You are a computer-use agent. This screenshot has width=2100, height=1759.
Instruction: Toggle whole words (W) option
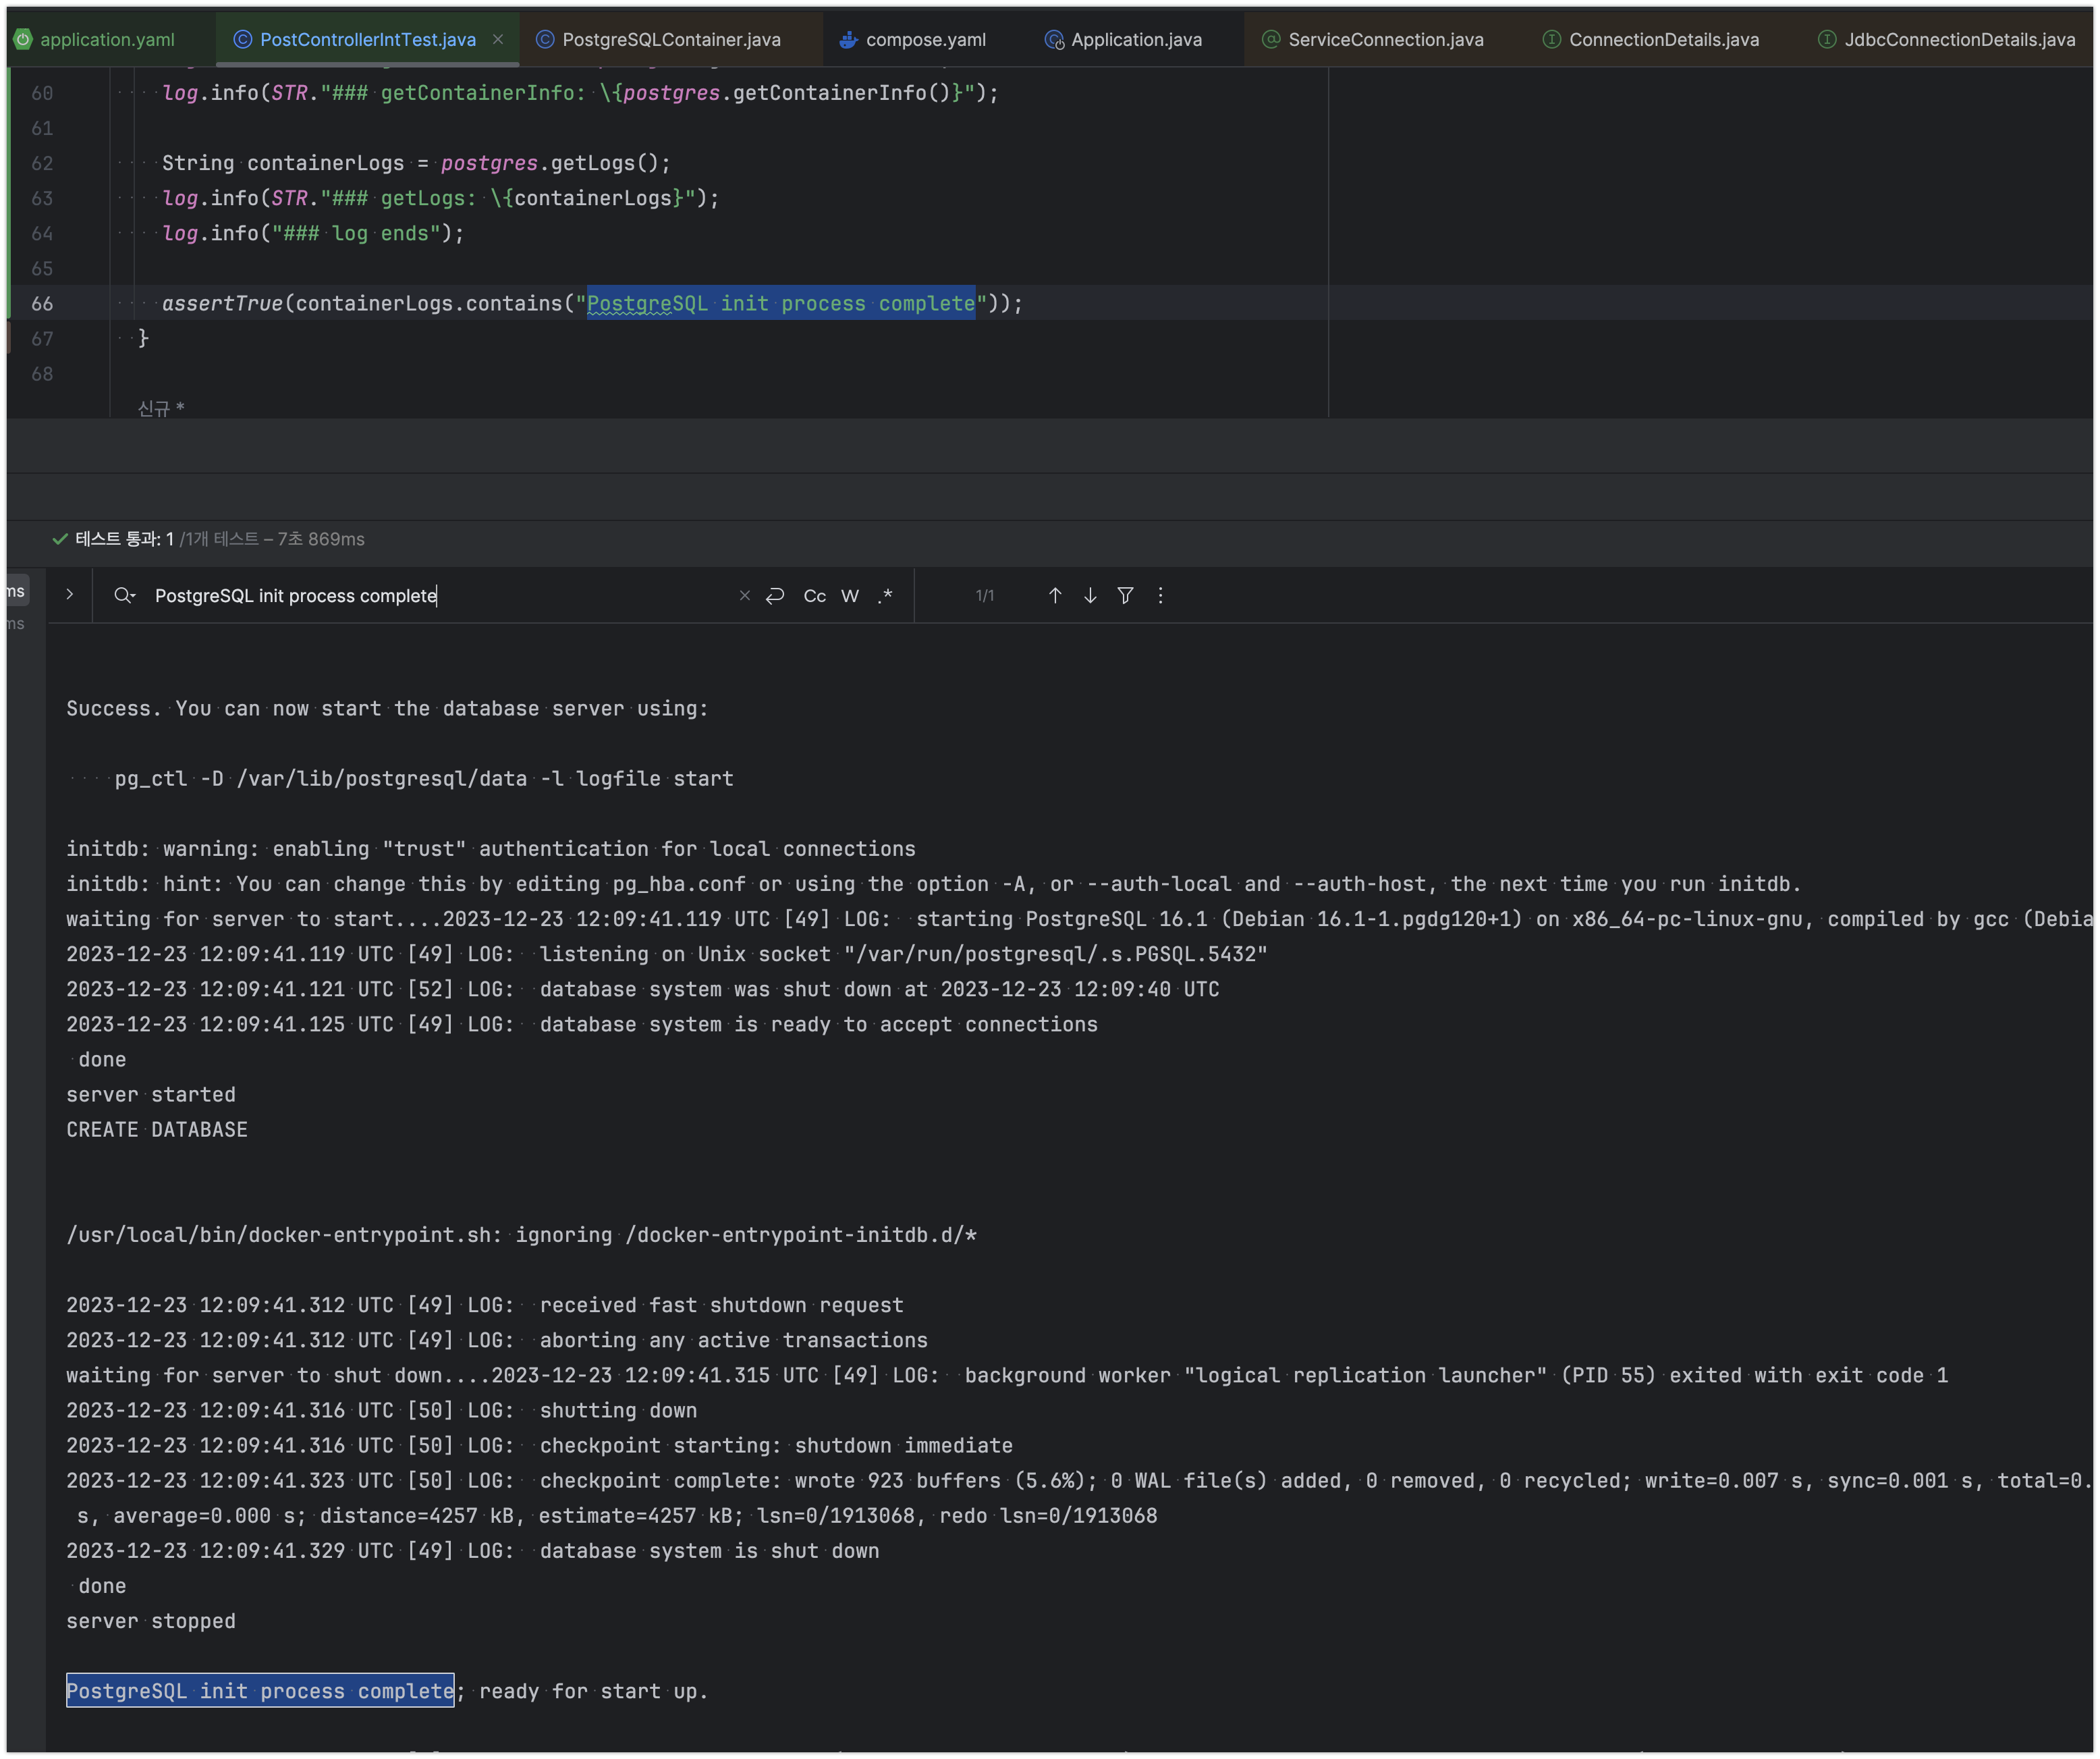tap(849, 596)
